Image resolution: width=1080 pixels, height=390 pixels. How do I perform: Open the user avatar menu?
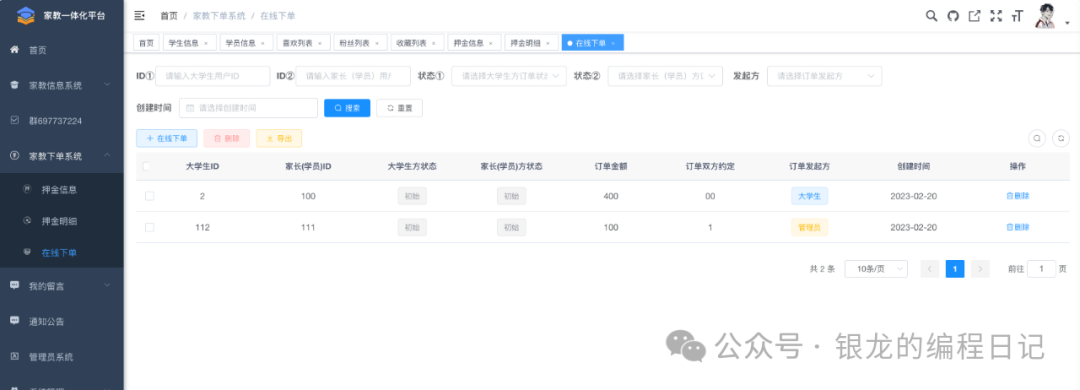pos(1046,16)
